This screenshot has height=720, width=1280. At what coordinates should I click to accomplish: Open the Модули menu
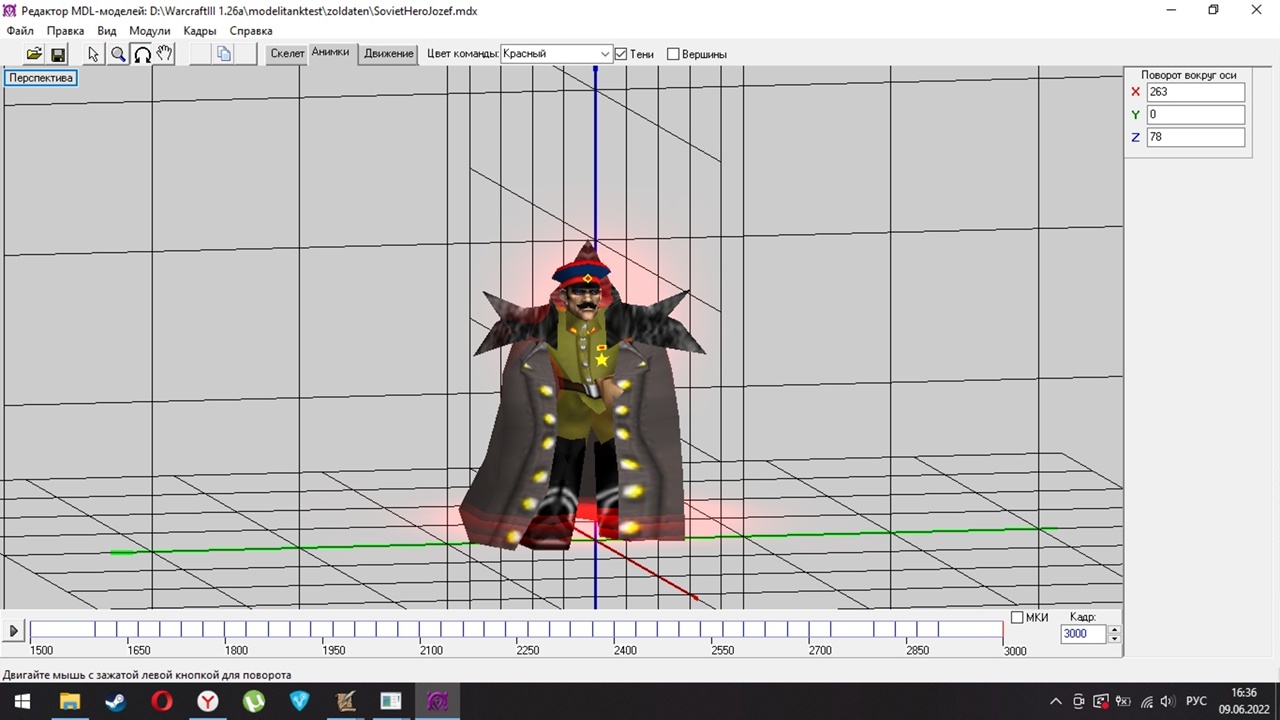tap(150, 31)
